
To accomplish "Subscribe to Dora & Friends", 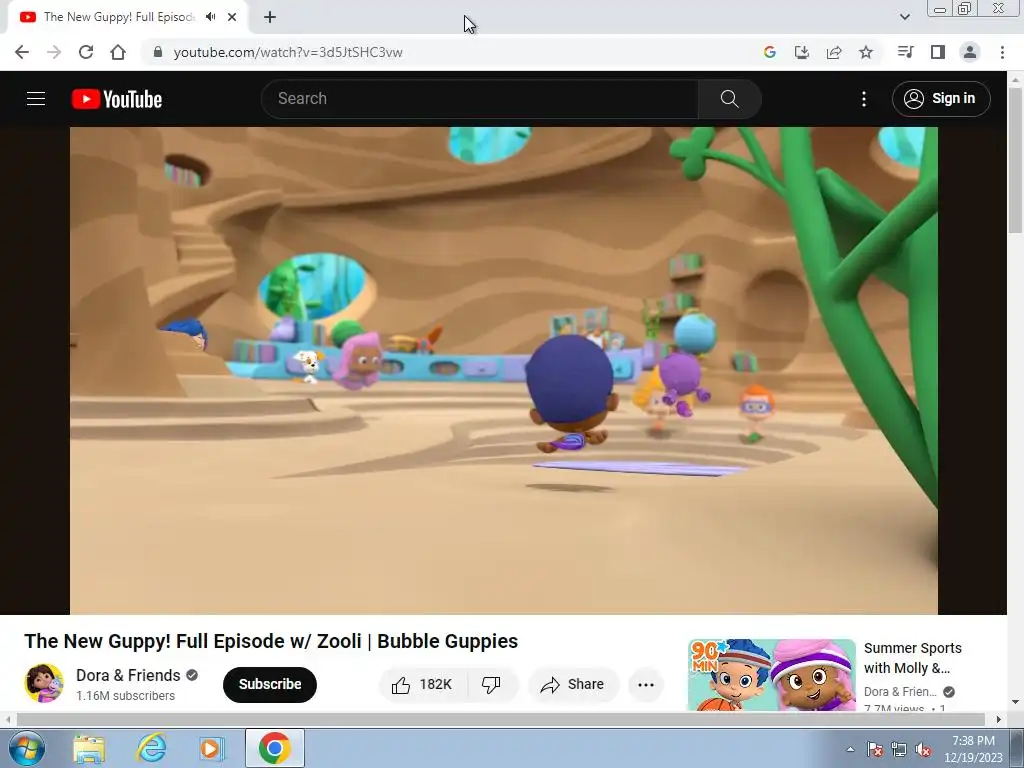I will pos(270,684).
